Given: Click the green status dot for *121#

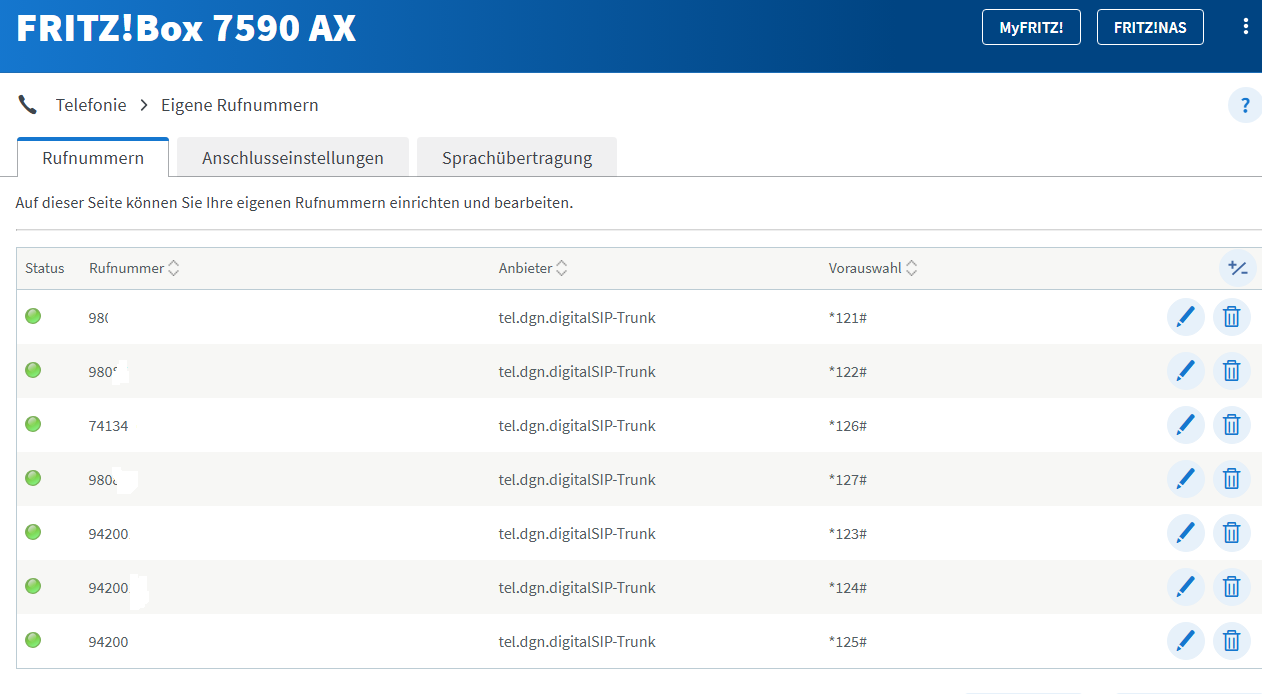Looking at the screenshot, I should 33,316.
